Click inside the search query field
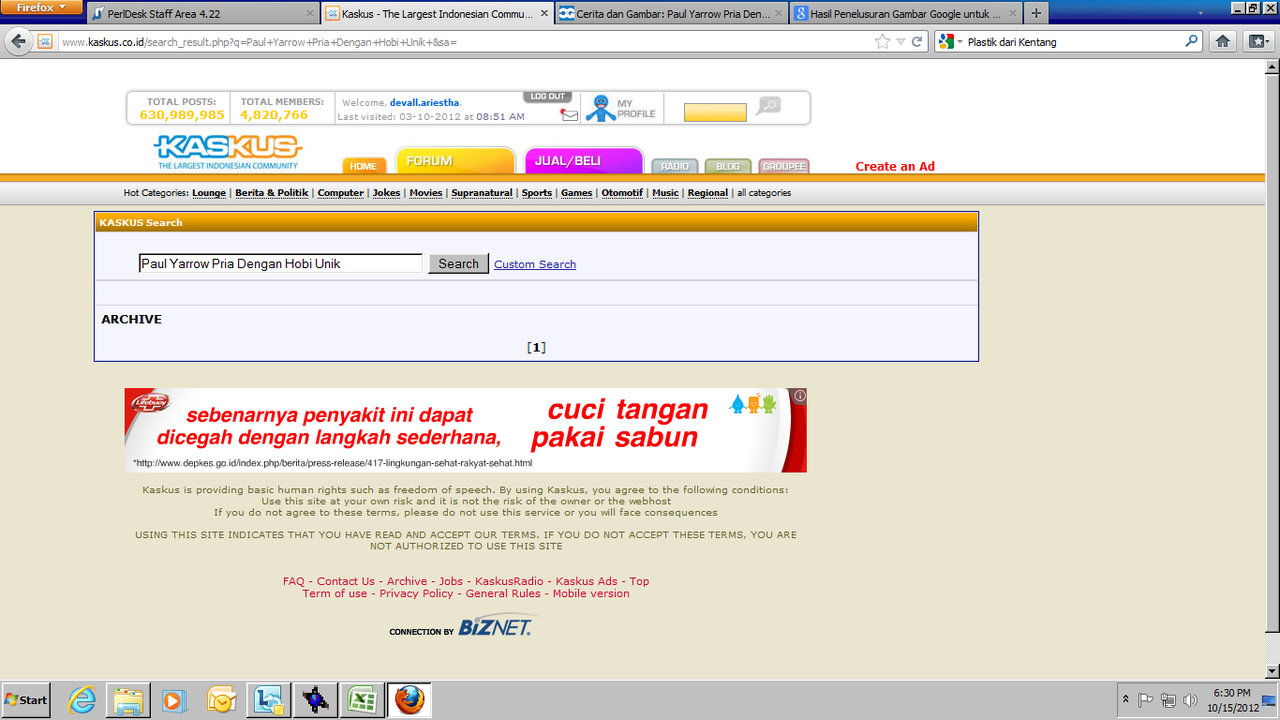Viewport: 1280px width, 720px height. coord(280,263)
